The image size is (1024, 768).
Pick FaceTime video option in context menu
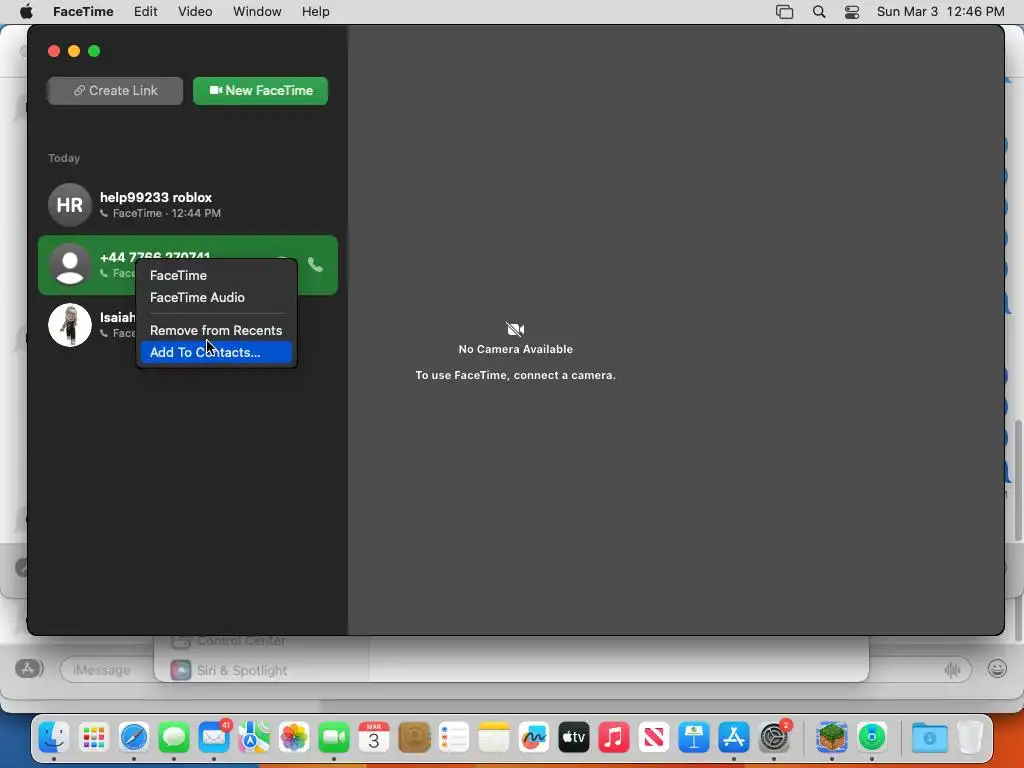[216, 275]
